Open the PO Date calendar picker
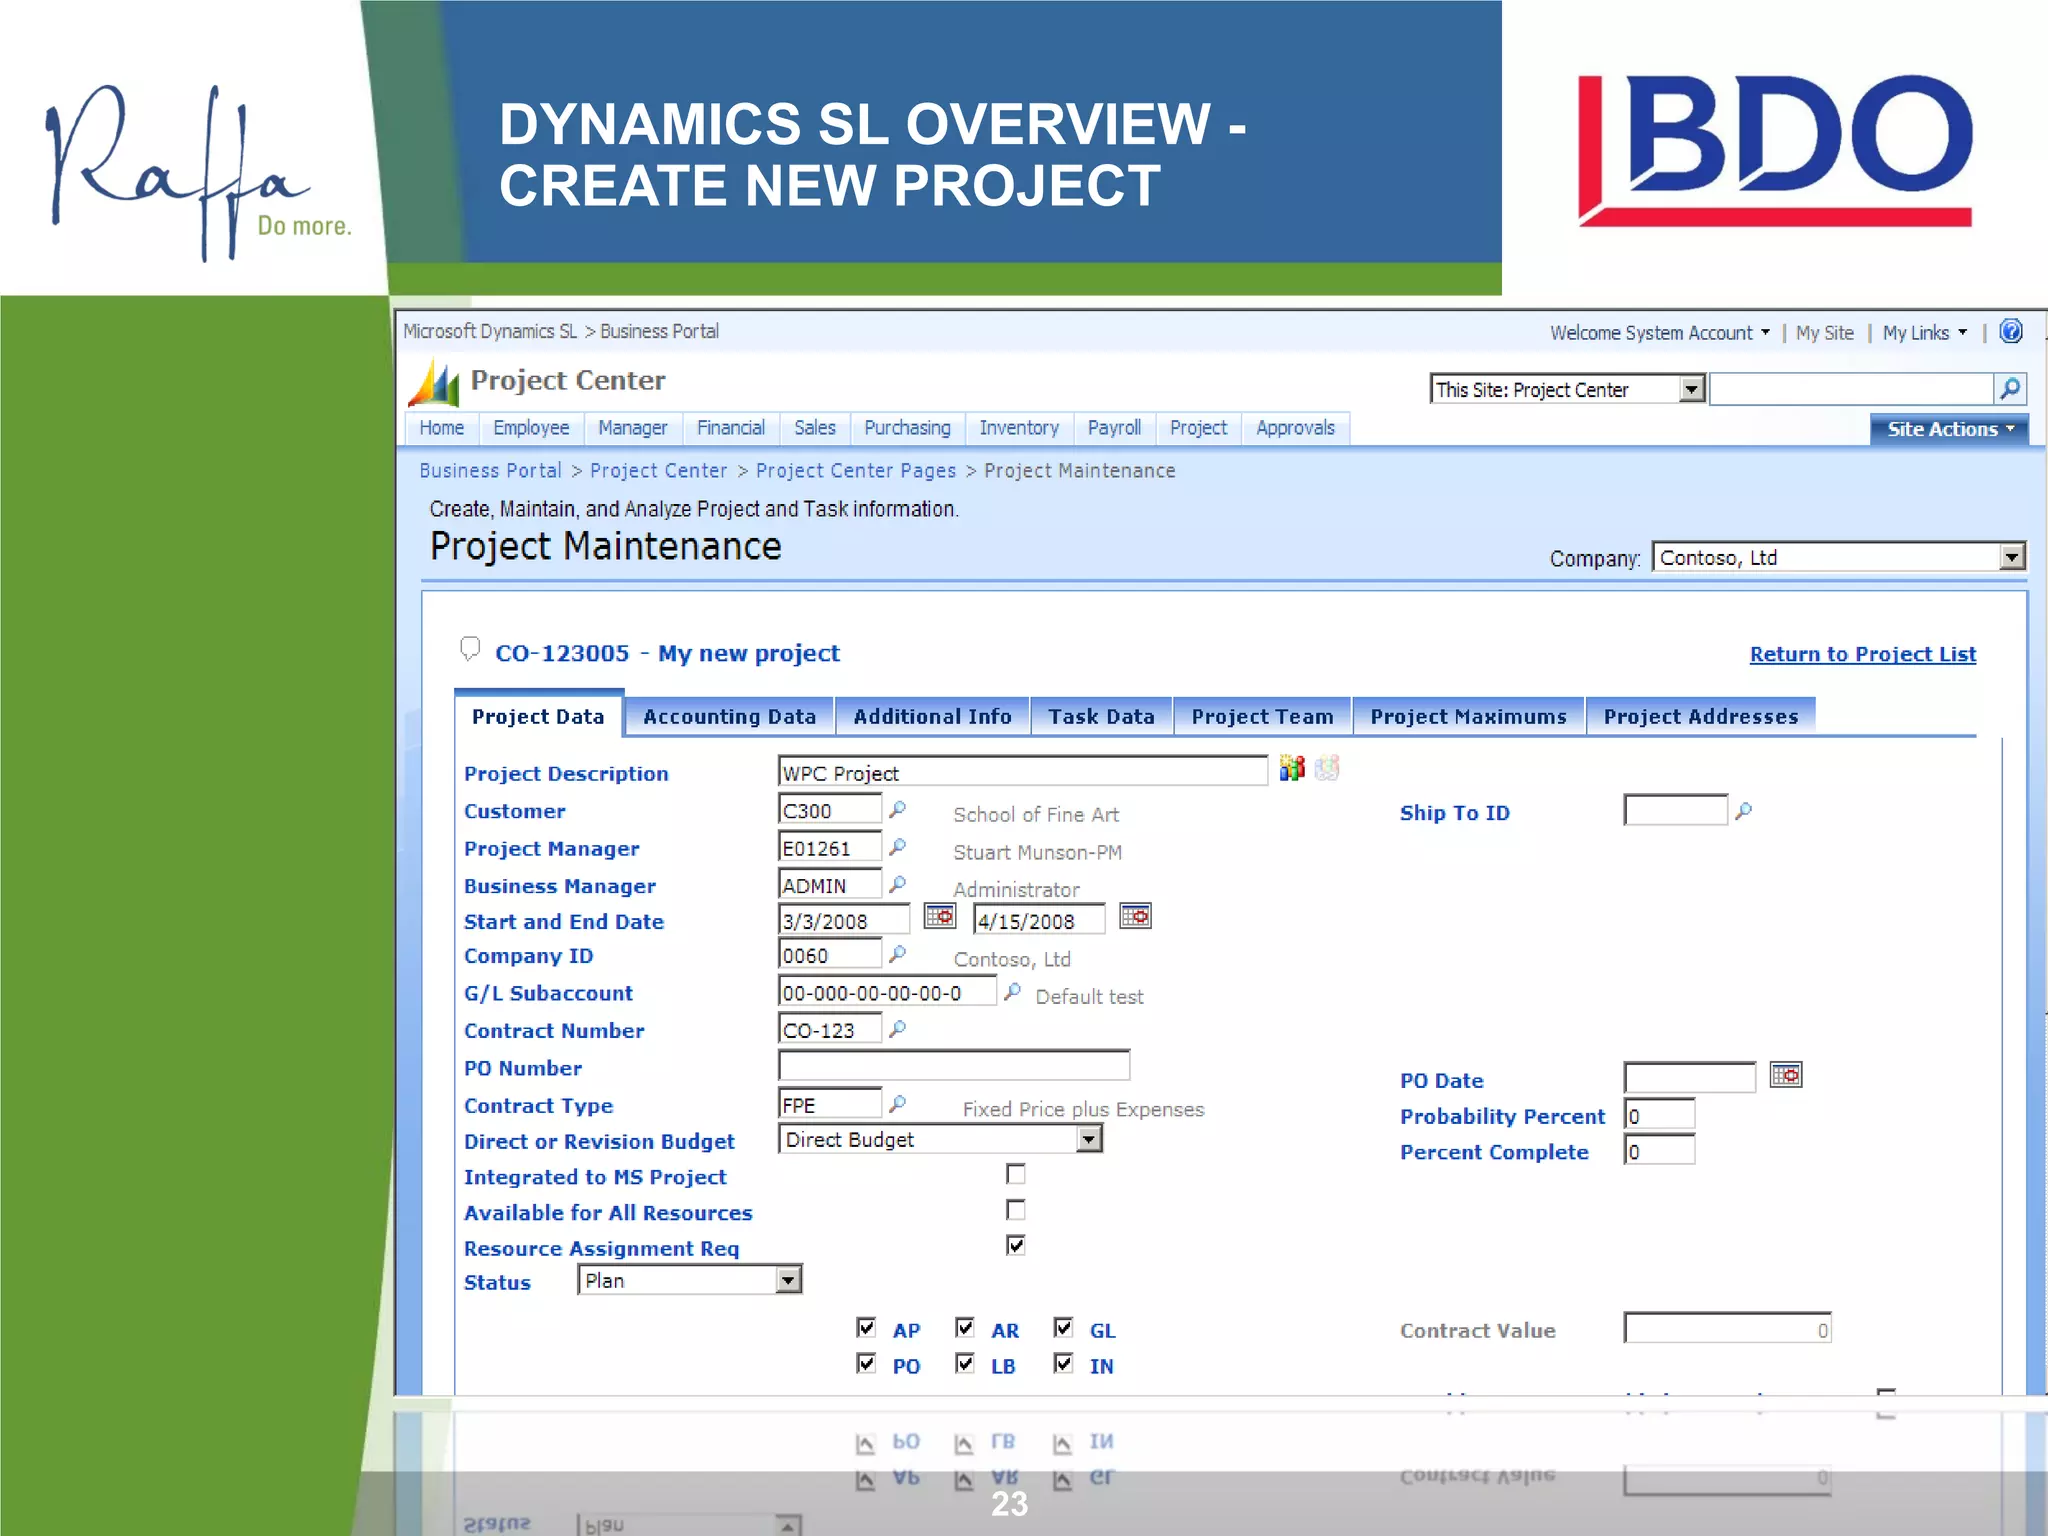Image resolution: width=2048 pixels, height=1536 pixels. [x=1786, y=1075]
